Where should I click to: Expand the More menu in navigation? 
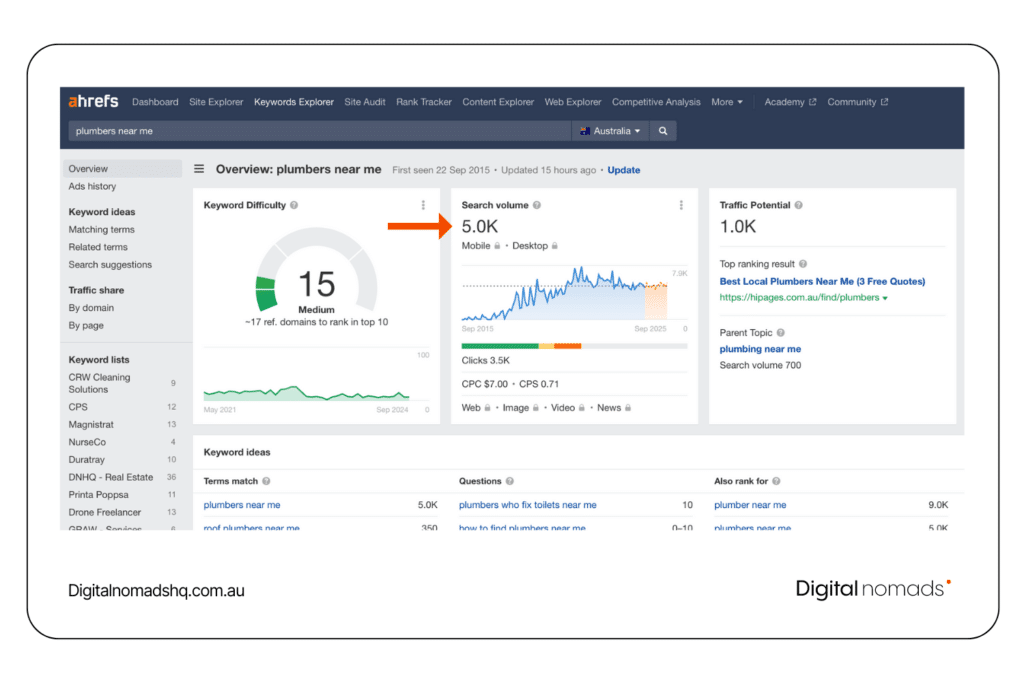coord(727,102)
